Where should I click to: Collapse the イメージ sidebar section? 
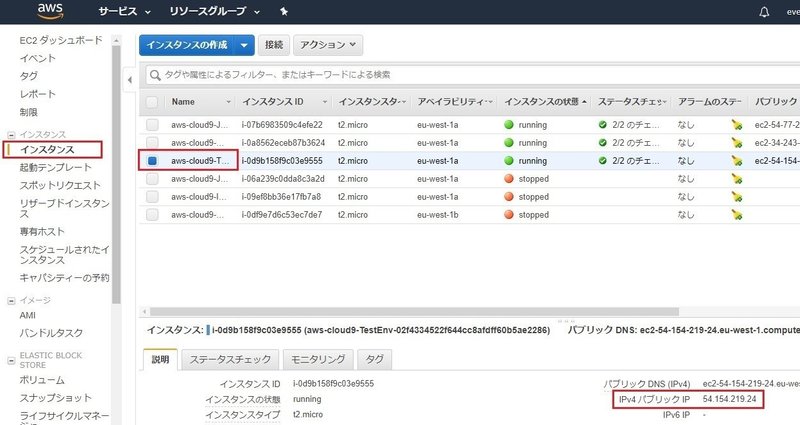(11, 301)
